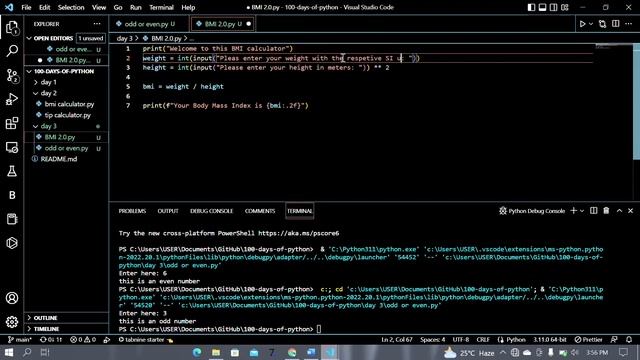Screen dimensions: 640x360
Task: Close the terminal panel
Action: coord(630,211)
